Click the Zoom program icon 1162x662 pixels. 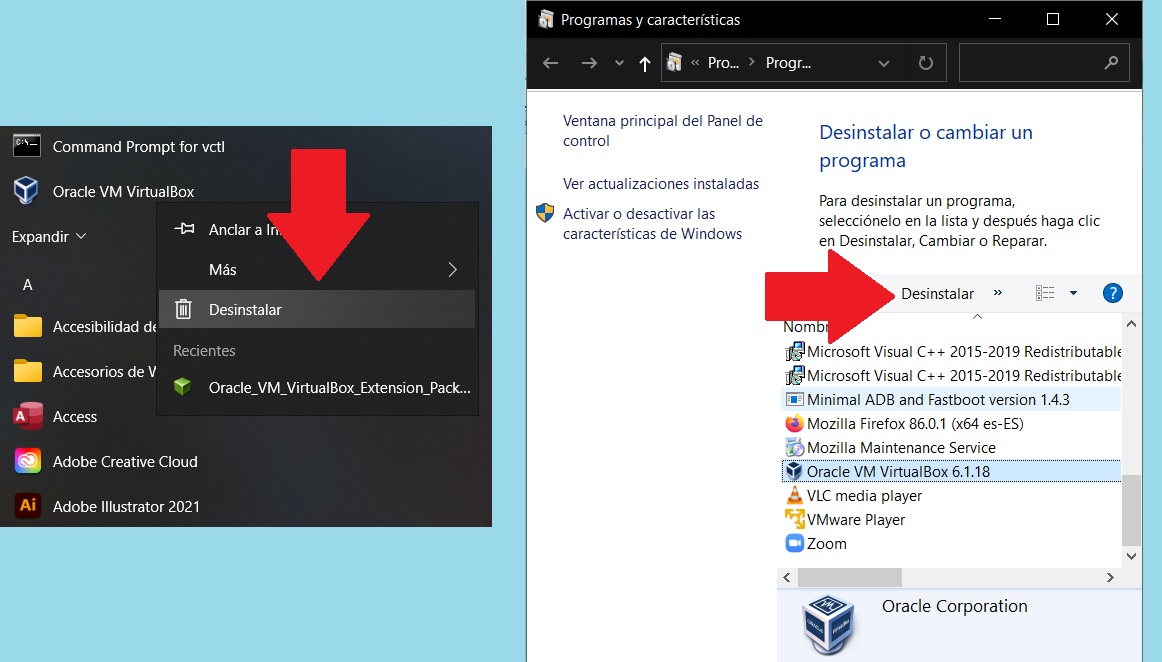coord(794,543)
